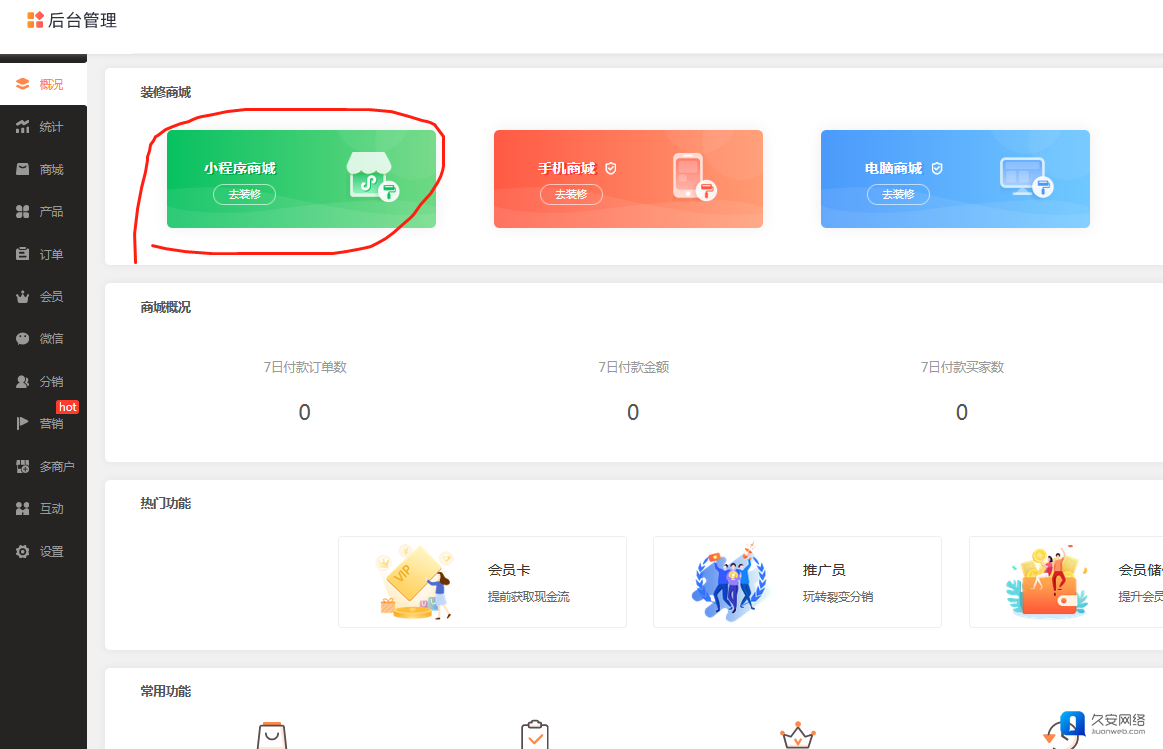Click the 提前获取现金流 description
The height and width of the screenshot is (749, 1163).
point(528,597)
